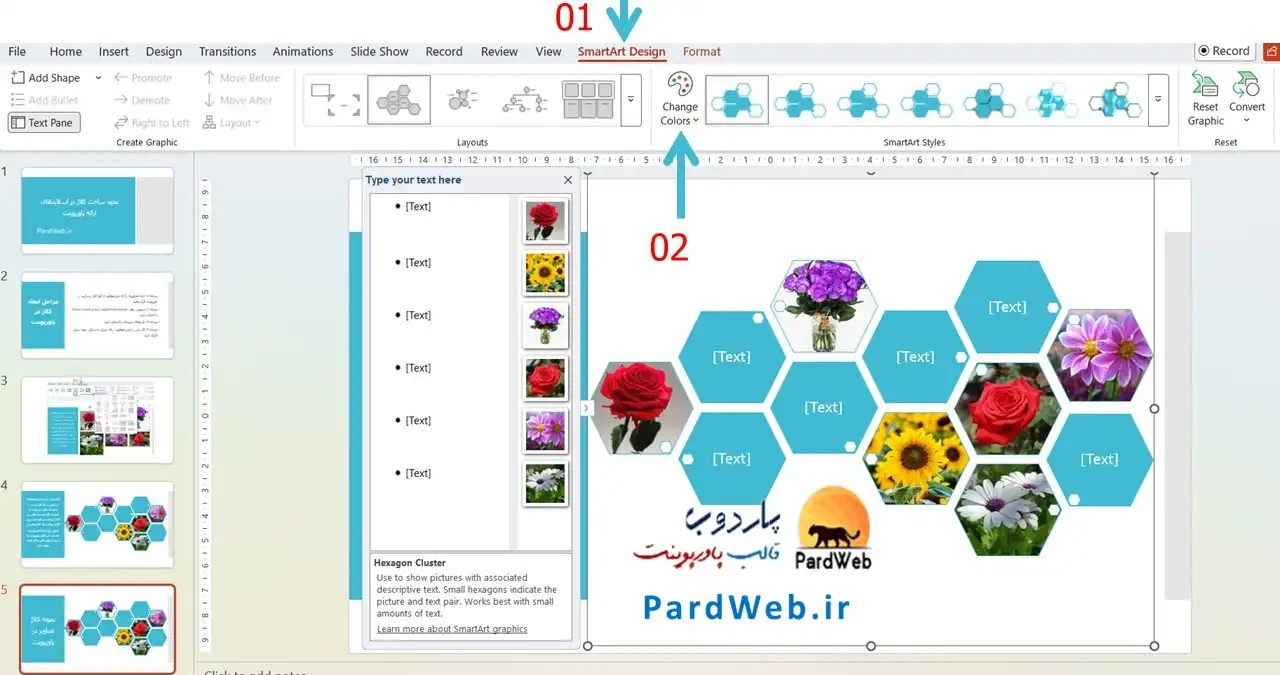The width and height of the screenshot is (1280, 675).
Task: Switch to the Review tab
Action: tap(499, 52)
